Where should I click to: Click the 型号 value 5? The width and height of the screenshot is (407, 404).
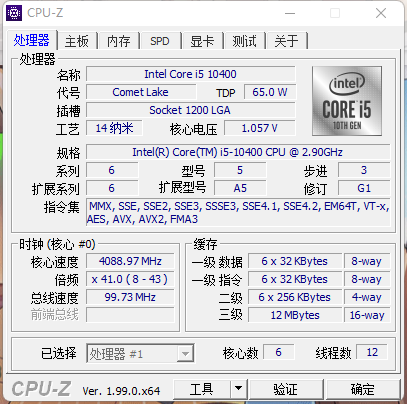pos(240,170)
